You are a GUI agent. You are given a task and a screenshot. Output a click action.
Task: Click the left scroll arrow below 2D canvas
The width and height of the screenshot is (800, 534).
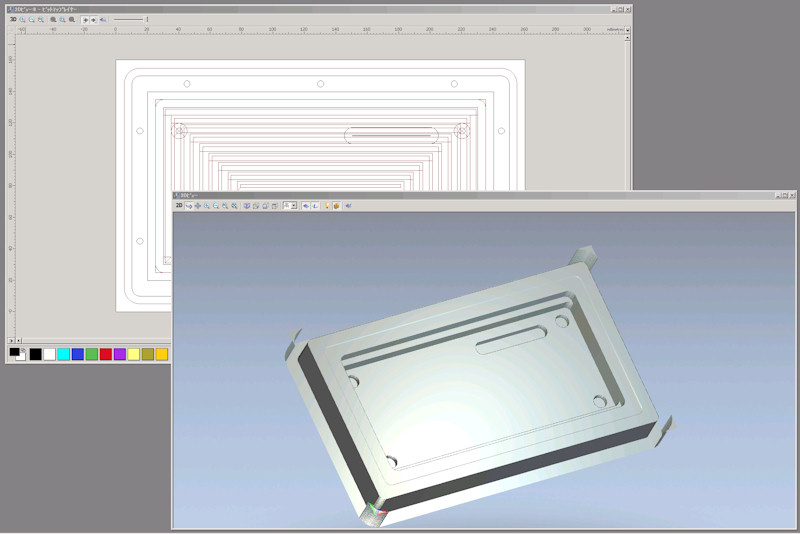click(11, 341)
